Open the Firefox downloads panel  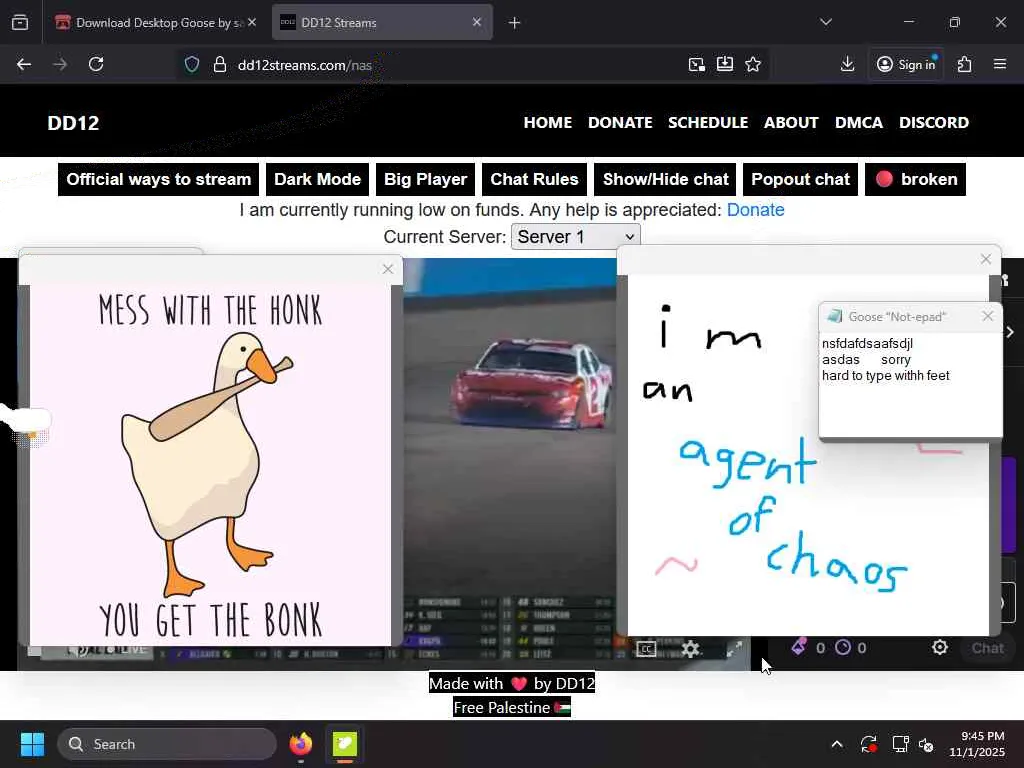847,64
